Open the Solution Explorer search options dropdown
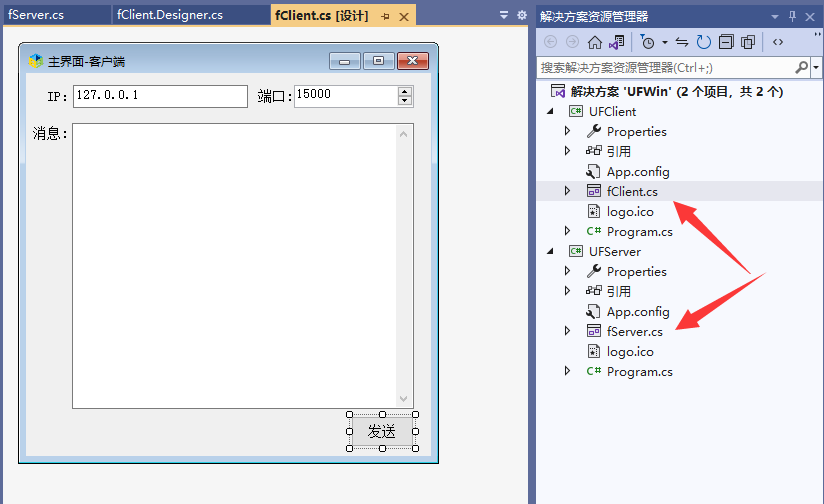This screenshot has width=824, height=504. coord(816,68)
